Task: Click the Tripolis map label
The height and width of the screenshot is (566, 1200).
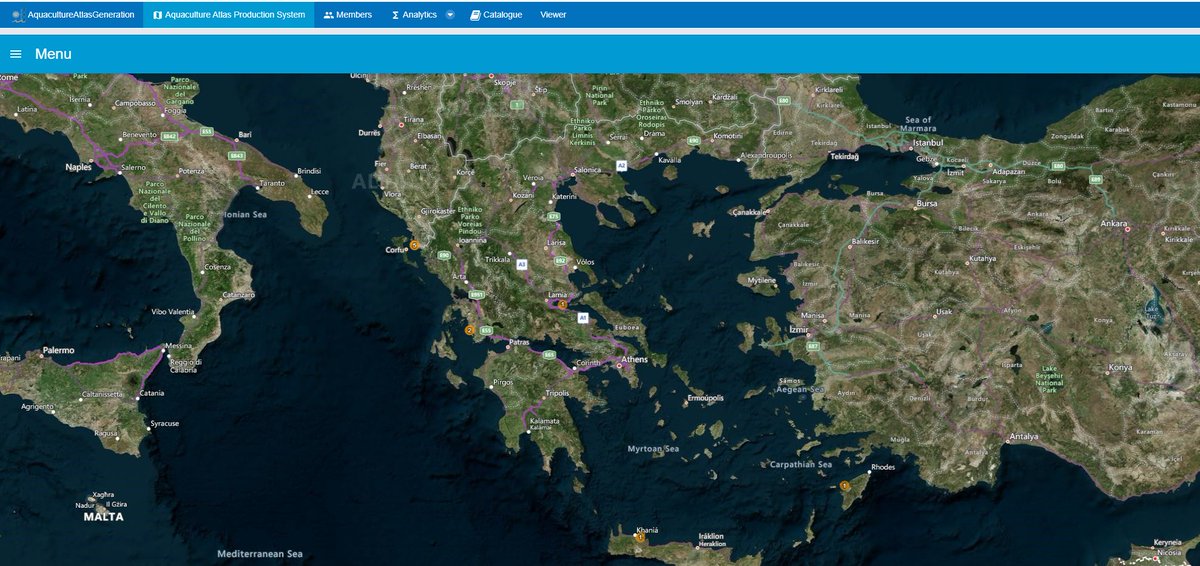Action: (x=557, y=393)
